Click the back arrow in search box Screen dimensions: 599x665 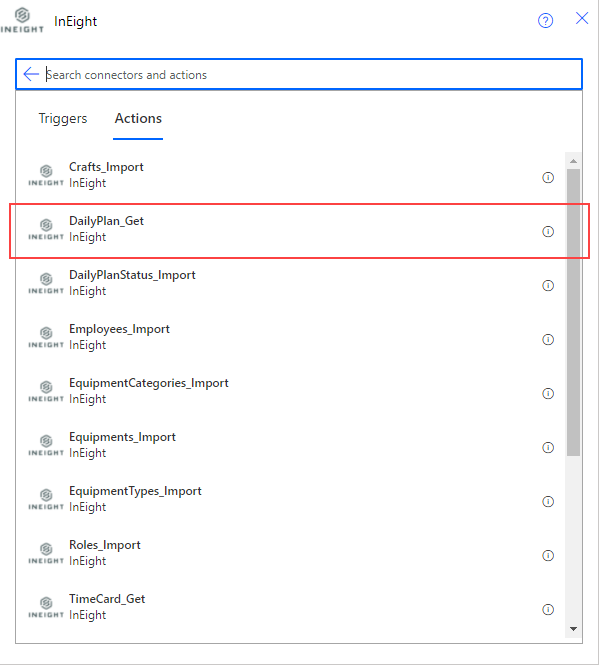[x=31, y=74]
